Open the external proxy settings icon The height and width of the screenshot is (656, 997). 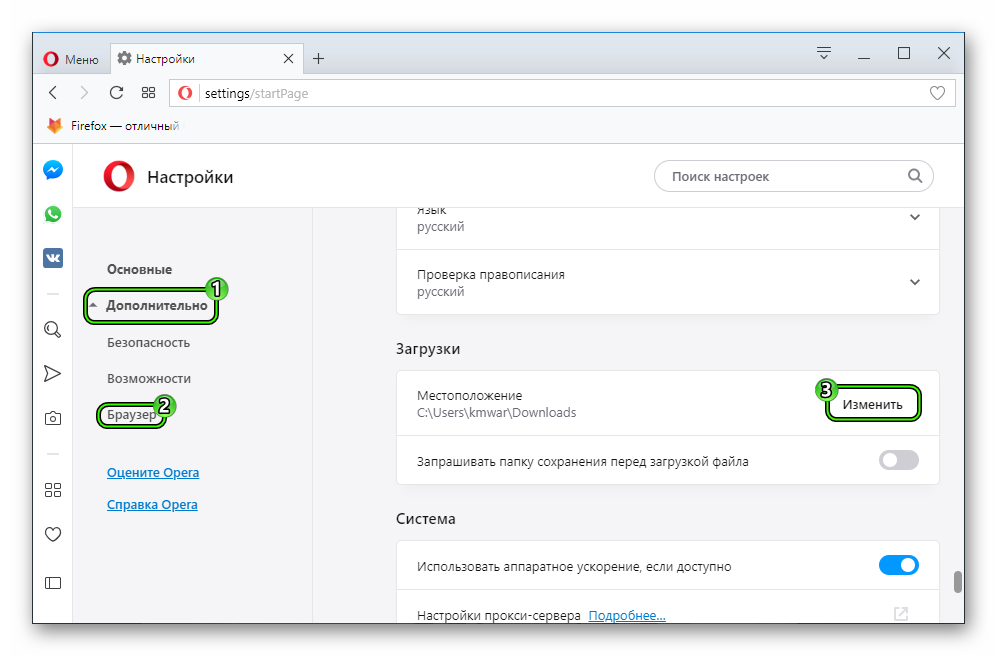pyautogui.click(x=901, y=613)
